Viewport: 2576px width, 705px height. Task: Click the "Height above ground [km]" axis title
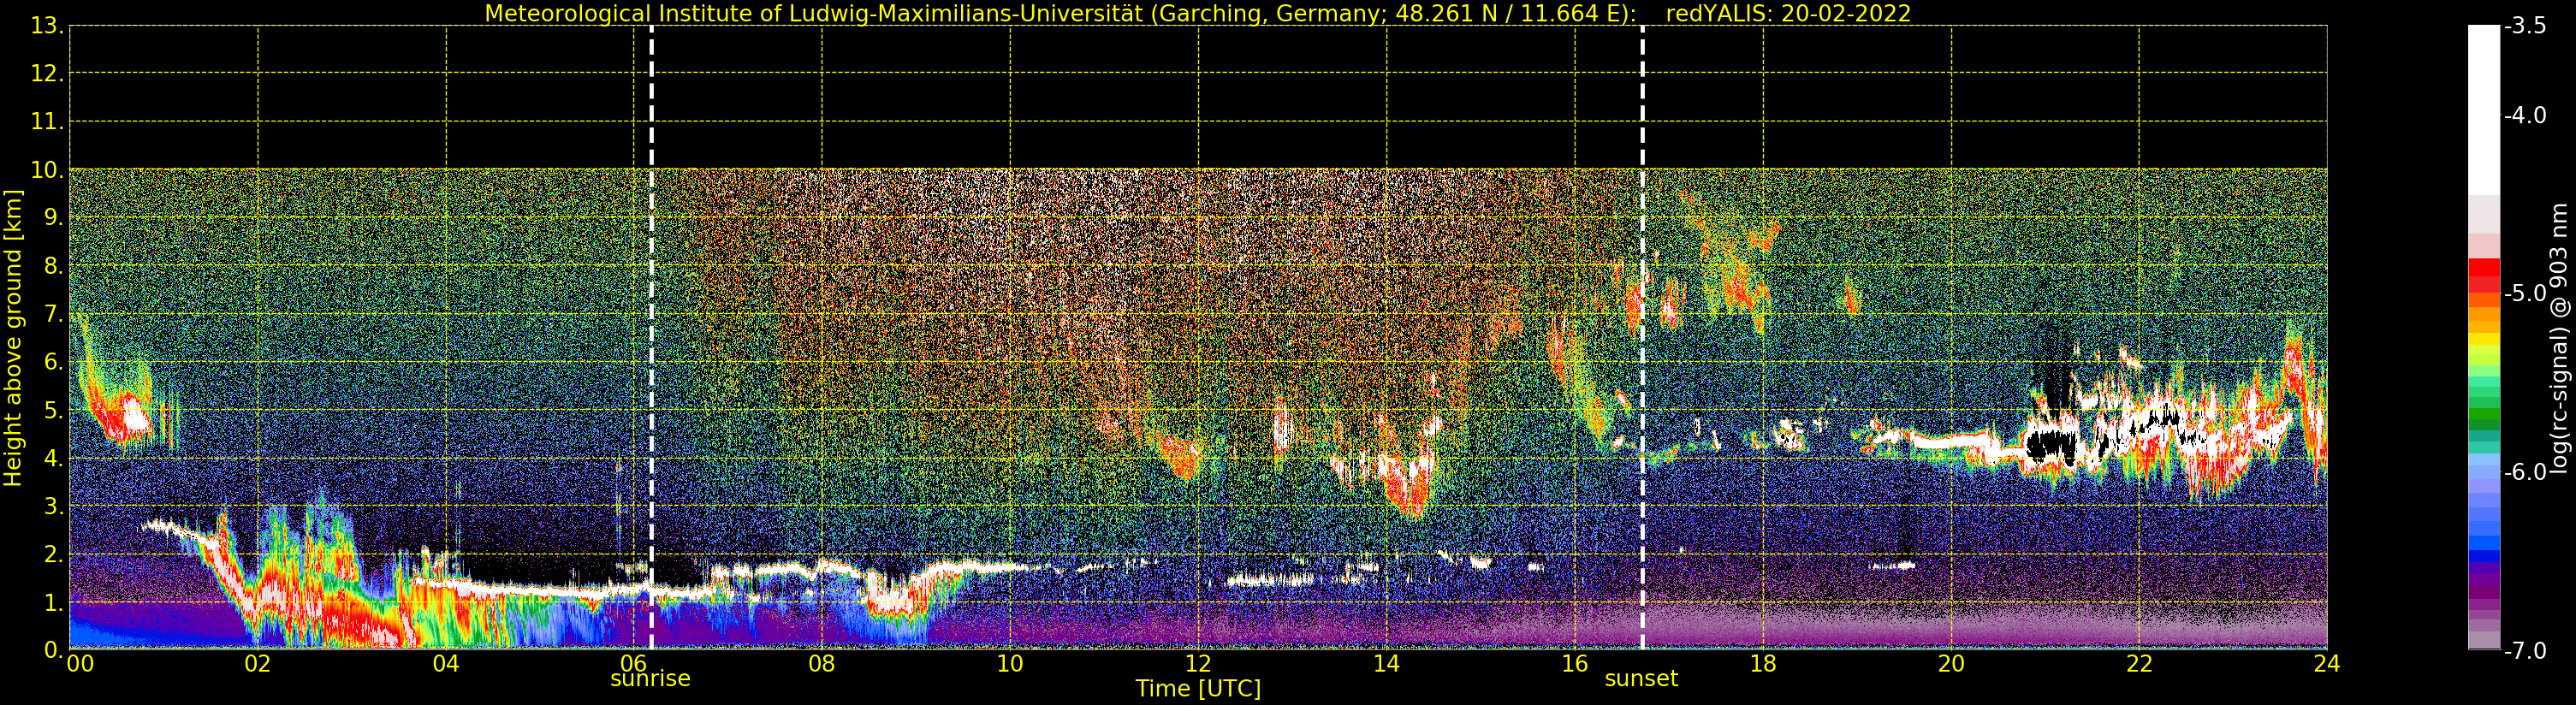point(13,338)
